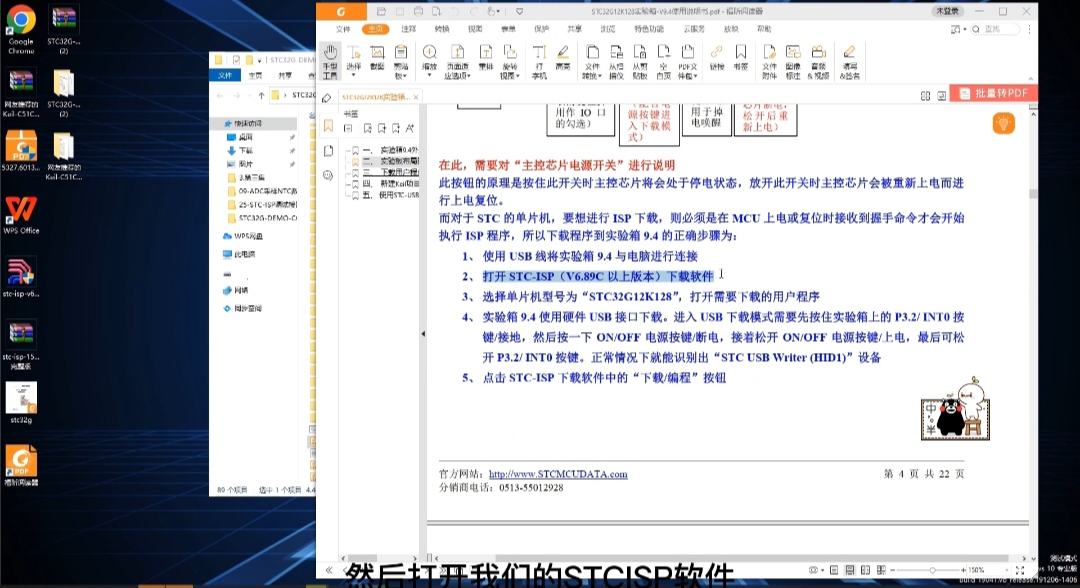Switch to the 保护 ribbon tab
The height and width of the screenshot is (588, 1080).
(x=541, y=29)
